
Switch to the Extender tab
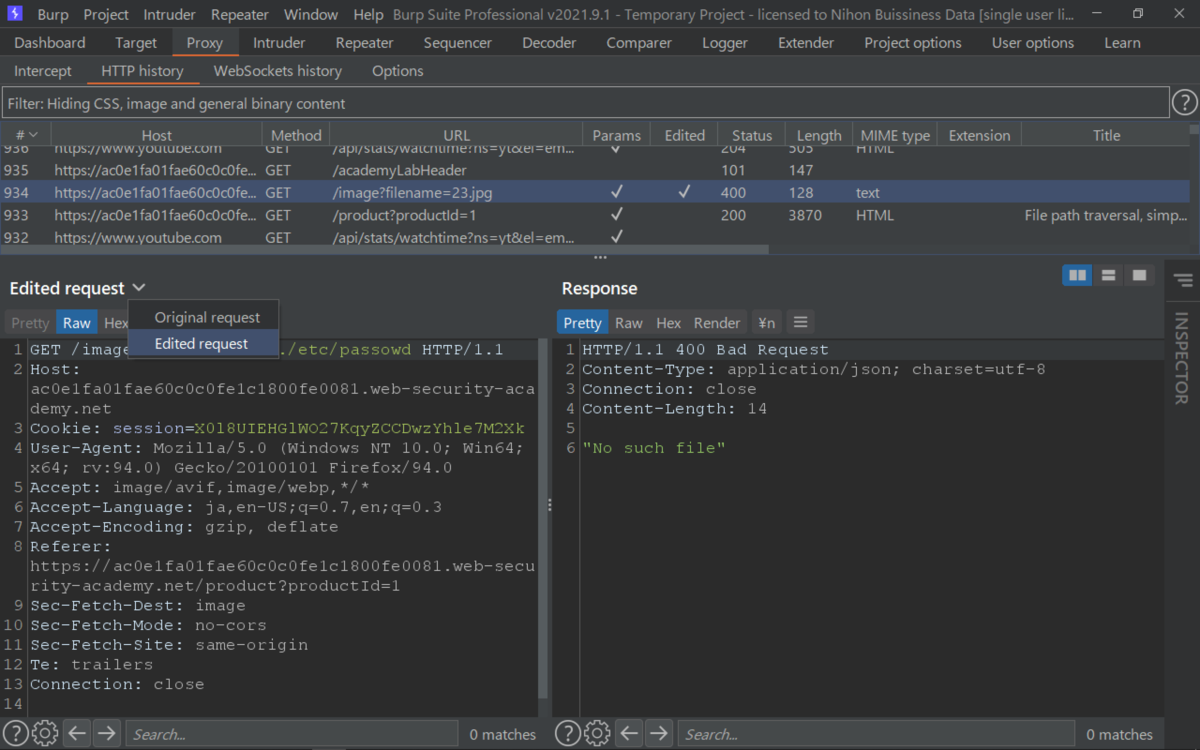coord(806,43)
